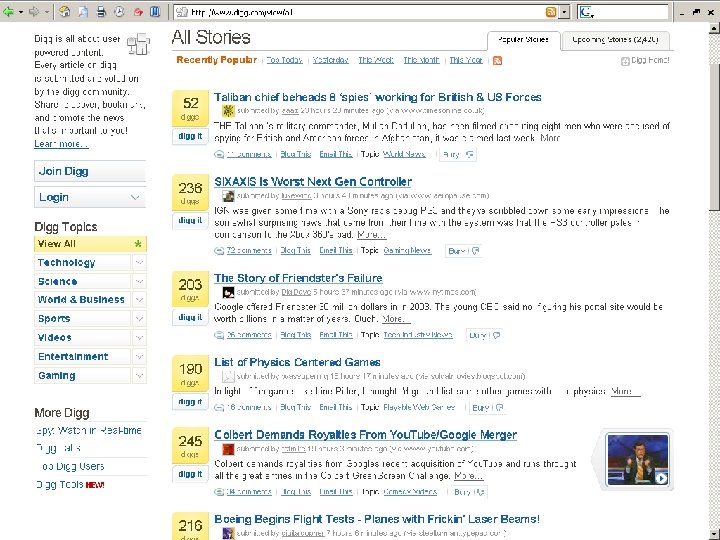Image resolution: width=720 pixels, height=540 pixels.
Task: Expand the Technology topic arrow
Action: [139, 263]
